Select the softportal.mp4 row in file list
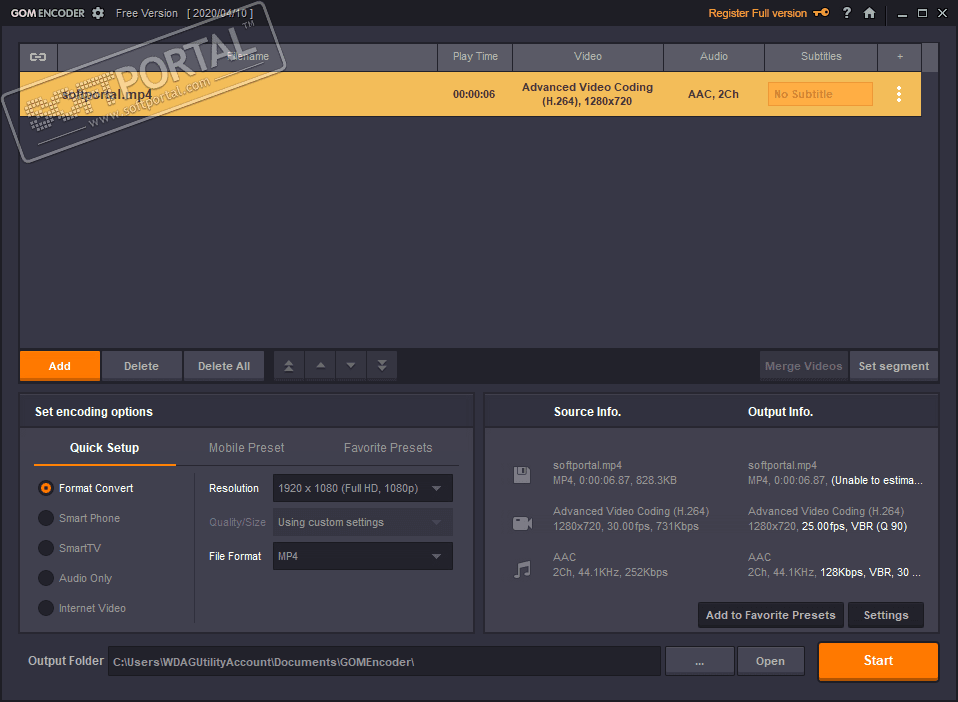 click(x=470, y=94)
